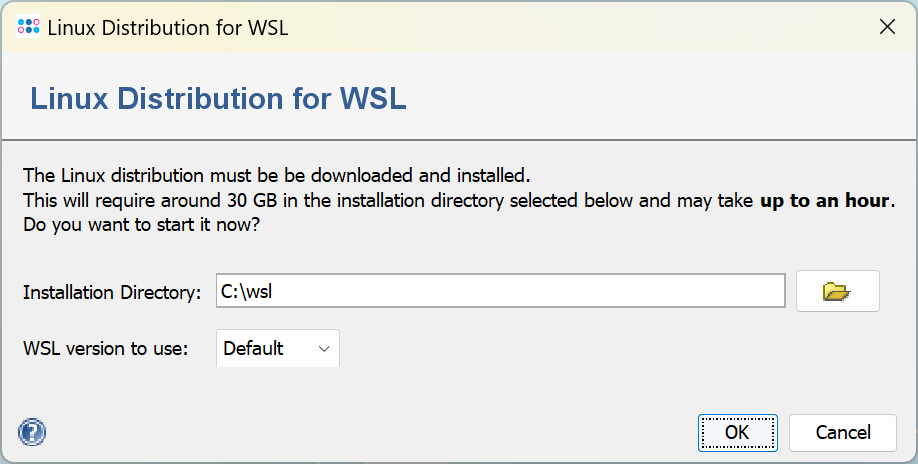Image resolution: width=918 pixels, height=464 pixels.
Task: Click the "WSL version to use:" label
Action: point(105,349)
